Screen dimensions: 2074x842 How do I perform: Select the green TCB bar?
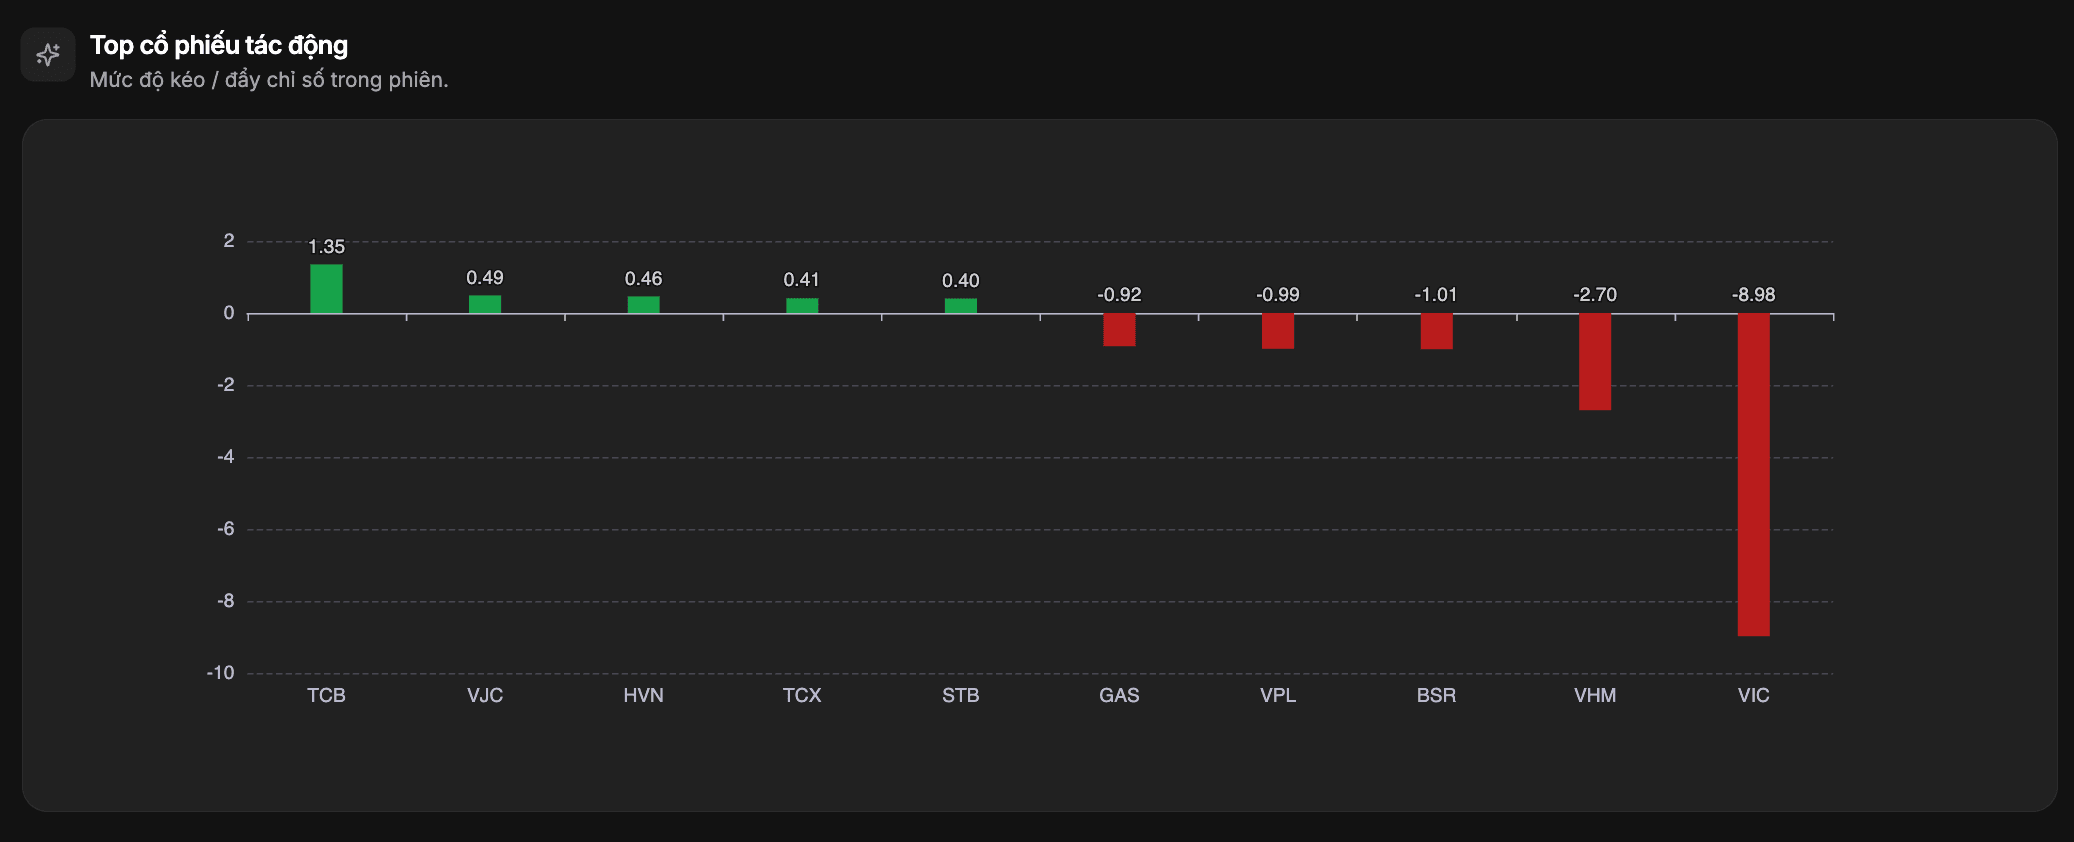coord(326,289)
